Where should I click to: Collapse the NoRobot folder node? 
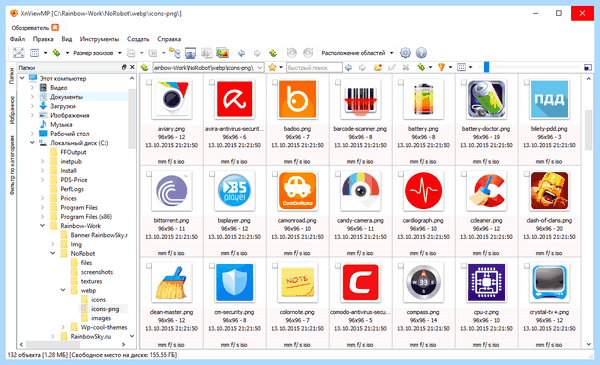pyautogui.click(x=53, y=253)
